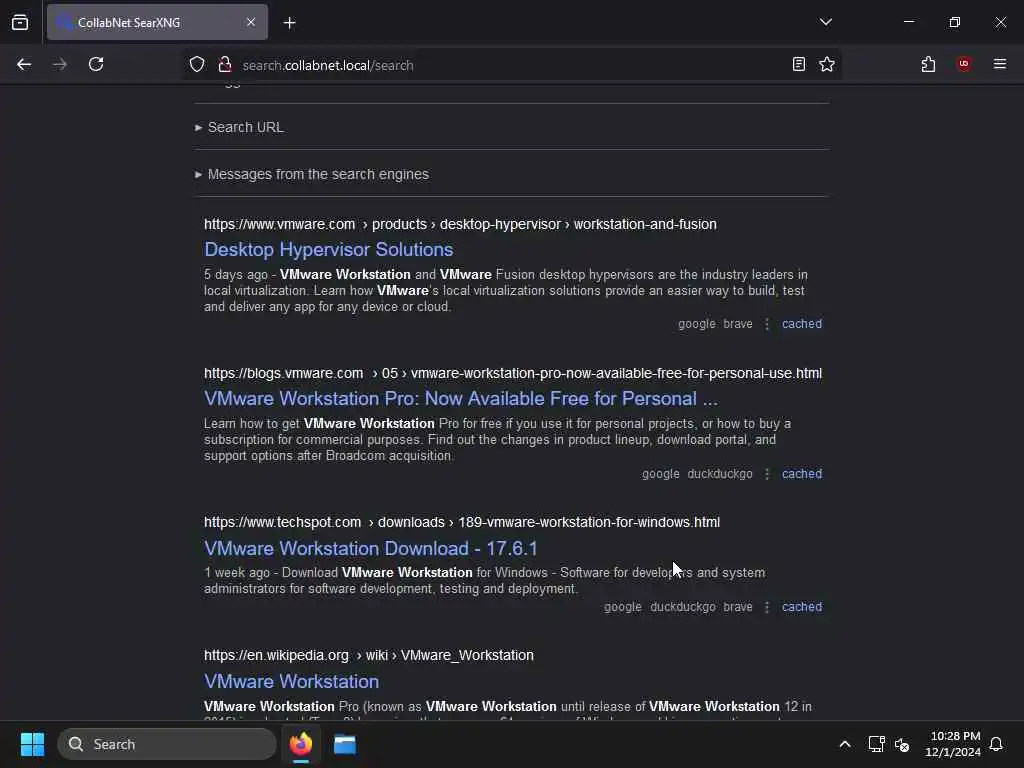Image resolution: width=1024 pixels, height=768 pixels.
Task: Bookmark this page with star icon
Action: pyautogui.click(x=827, y=64)
